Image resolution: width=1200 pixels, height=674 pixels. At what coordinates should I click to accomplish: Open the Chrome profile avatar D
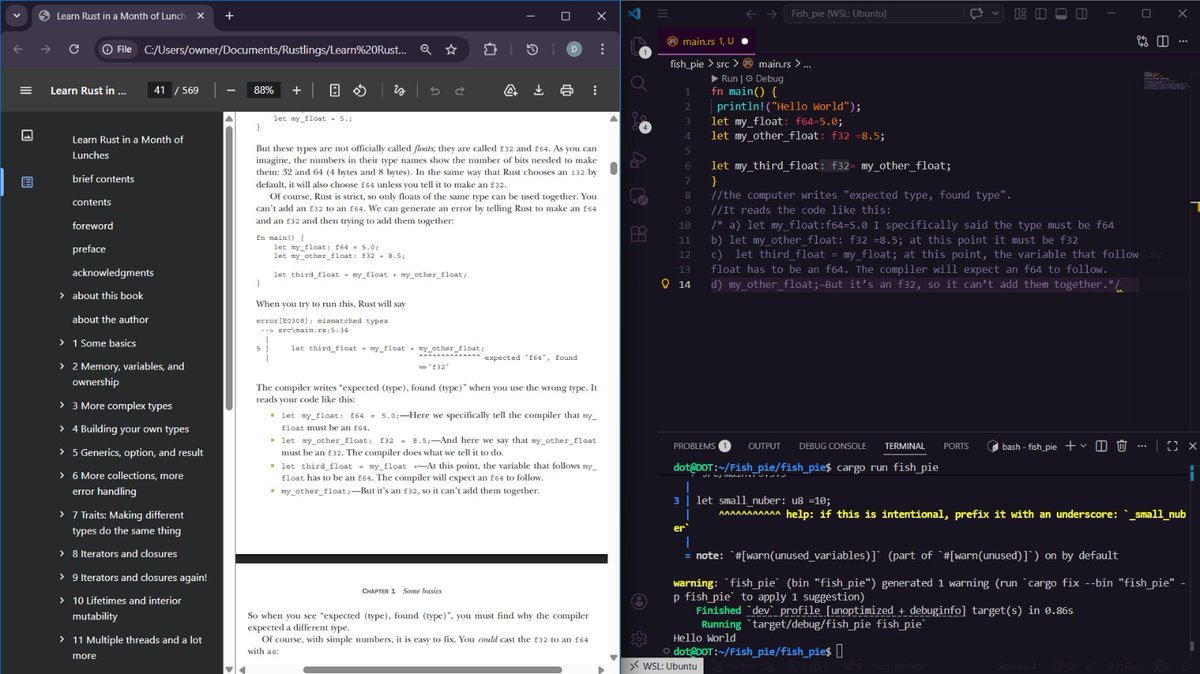[574, 49]
